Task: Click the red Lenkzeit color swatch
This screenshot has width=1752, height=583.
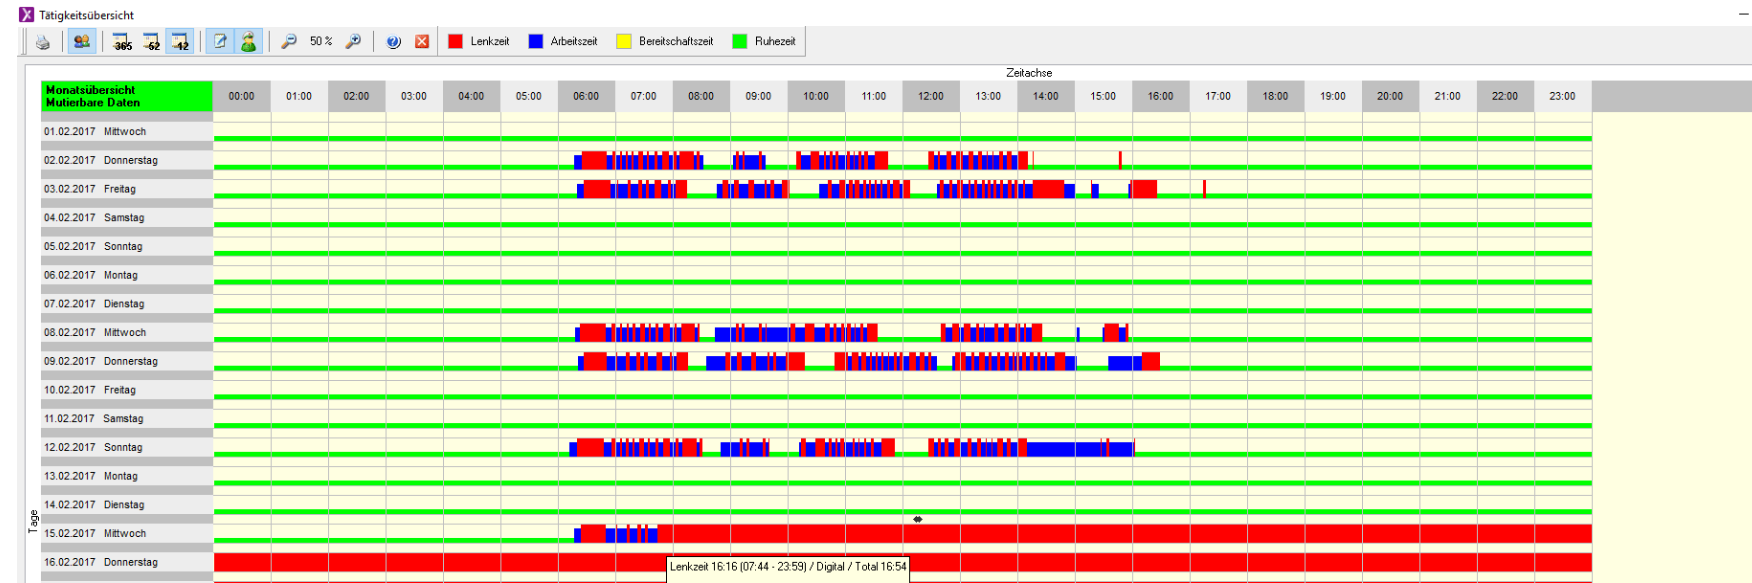Action: [x=456, y=42]
